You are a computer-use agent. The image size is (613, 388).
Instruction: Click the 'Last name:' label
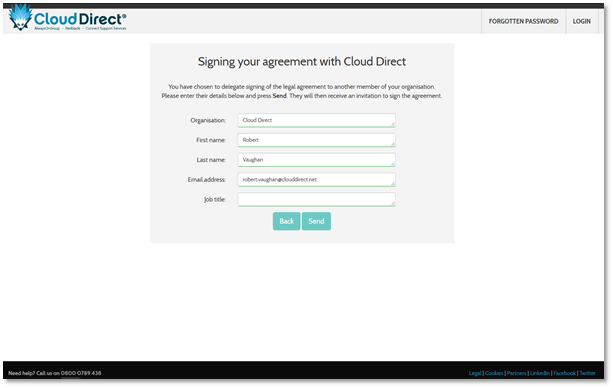tap(211, 160)
